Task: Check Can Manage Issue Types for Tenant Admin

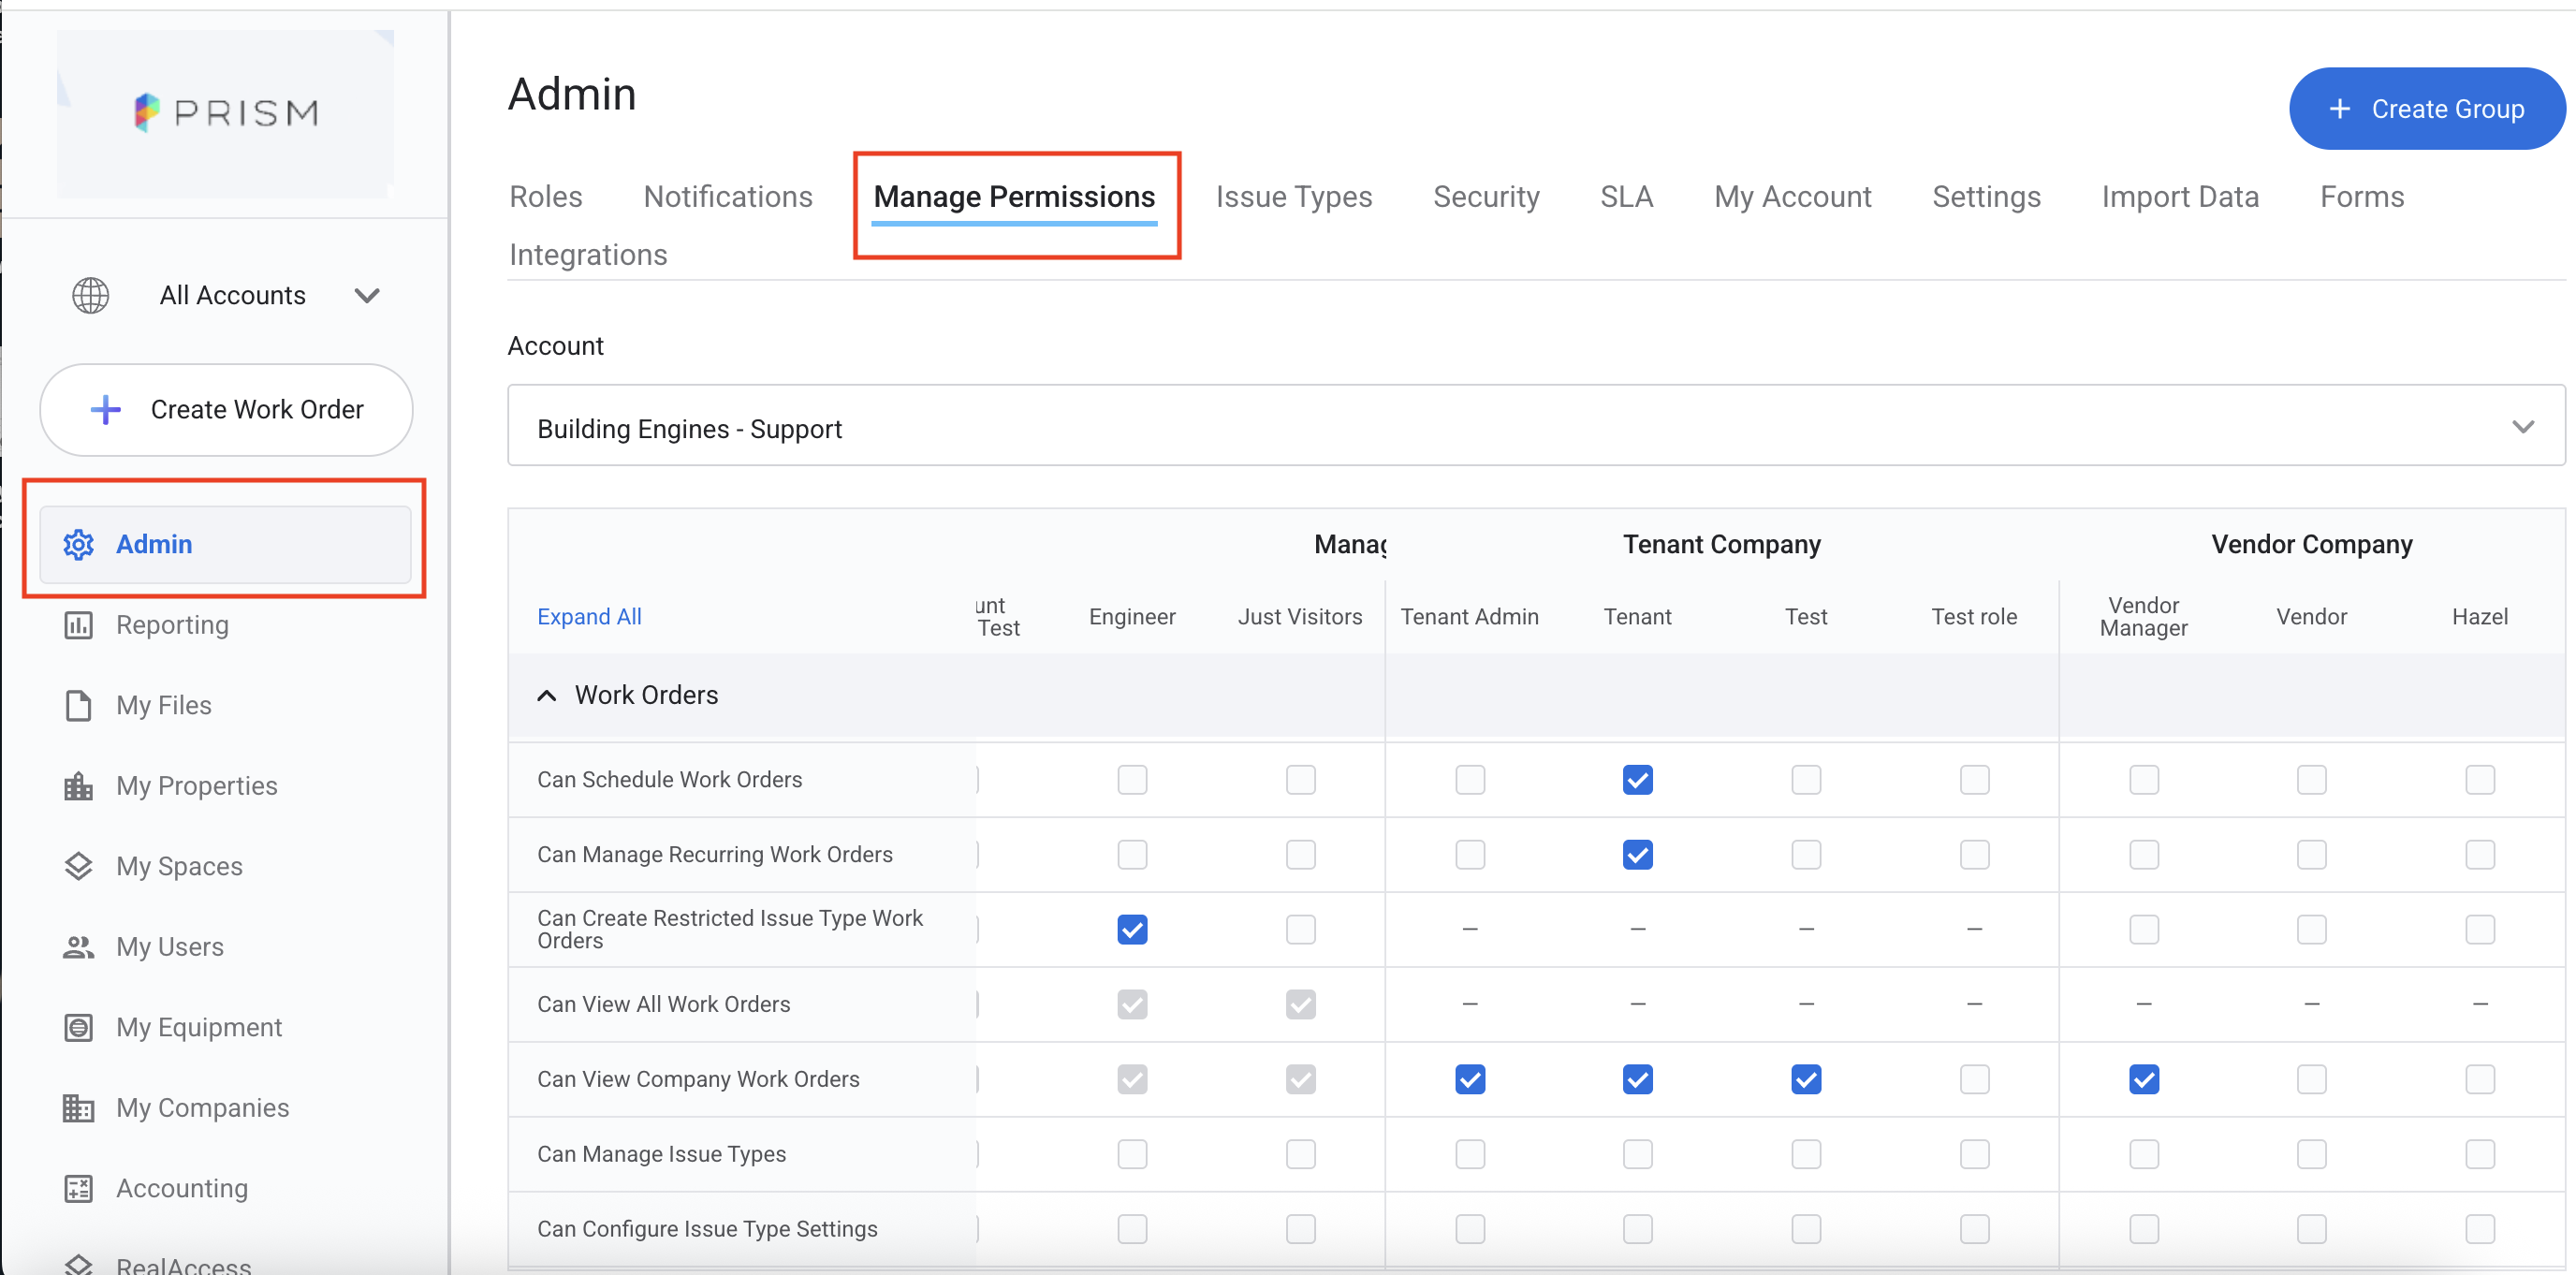Action: 1469,1155
